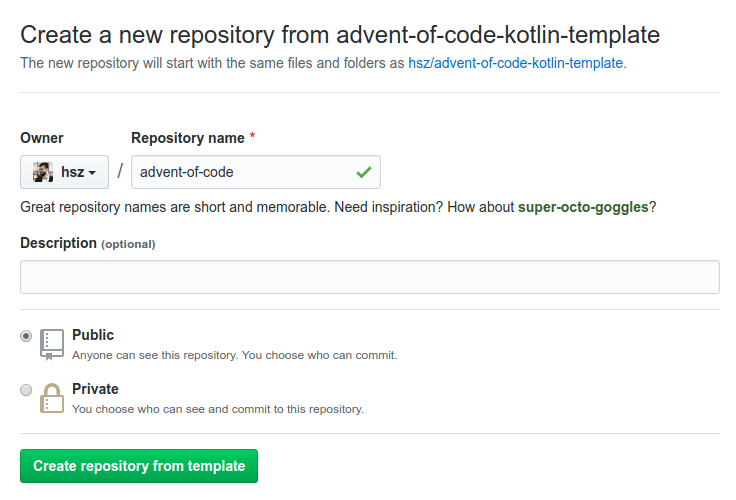Open the hsz/advent-of-code-kotlin-template link
Viewport: 736px width, 500px height.
pos(515,63)
